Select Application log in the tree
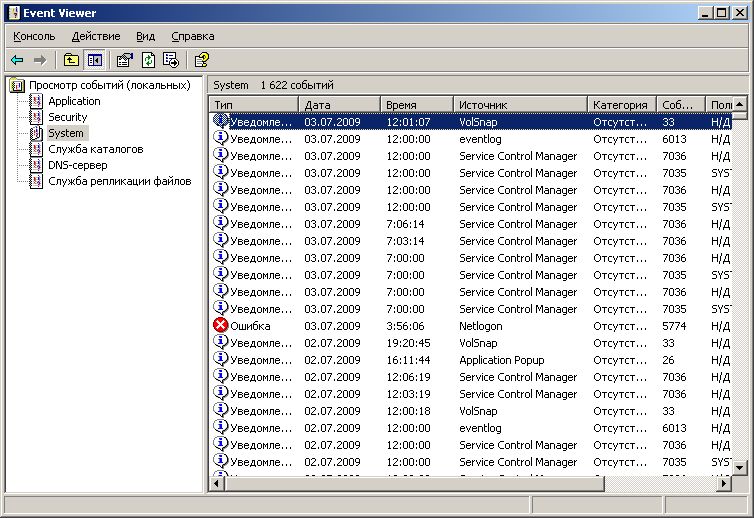Image resolution: width=754 pixels, height=518 pixels. point(75,101)
